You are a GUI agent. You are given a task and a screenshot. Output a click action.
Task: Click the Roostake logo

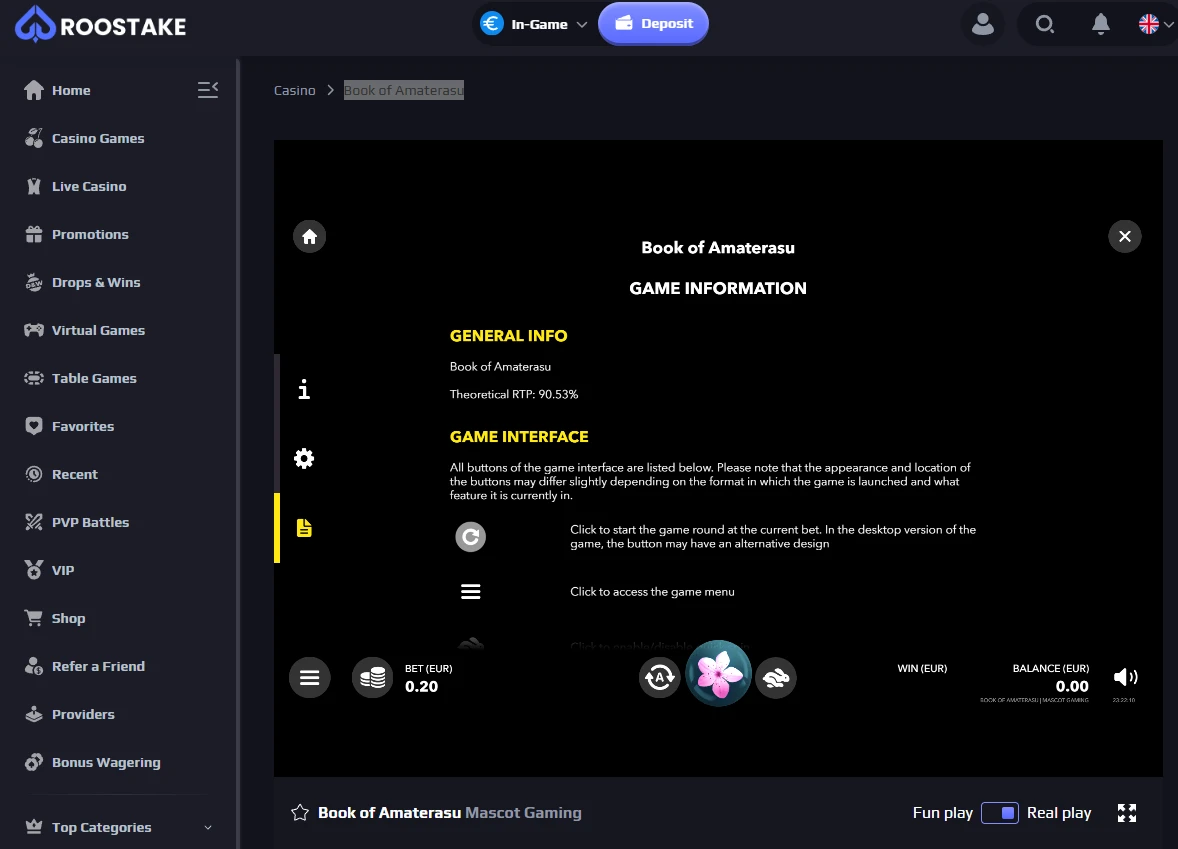[101, 25]
